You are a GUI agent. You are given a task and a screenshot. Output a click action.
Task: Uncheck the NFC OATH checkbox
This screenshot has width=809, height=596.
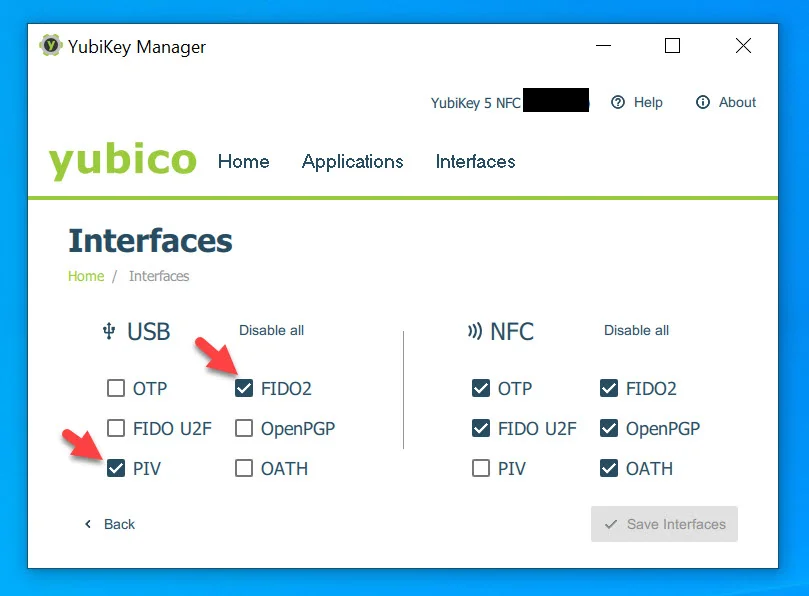tap(609, 468)
